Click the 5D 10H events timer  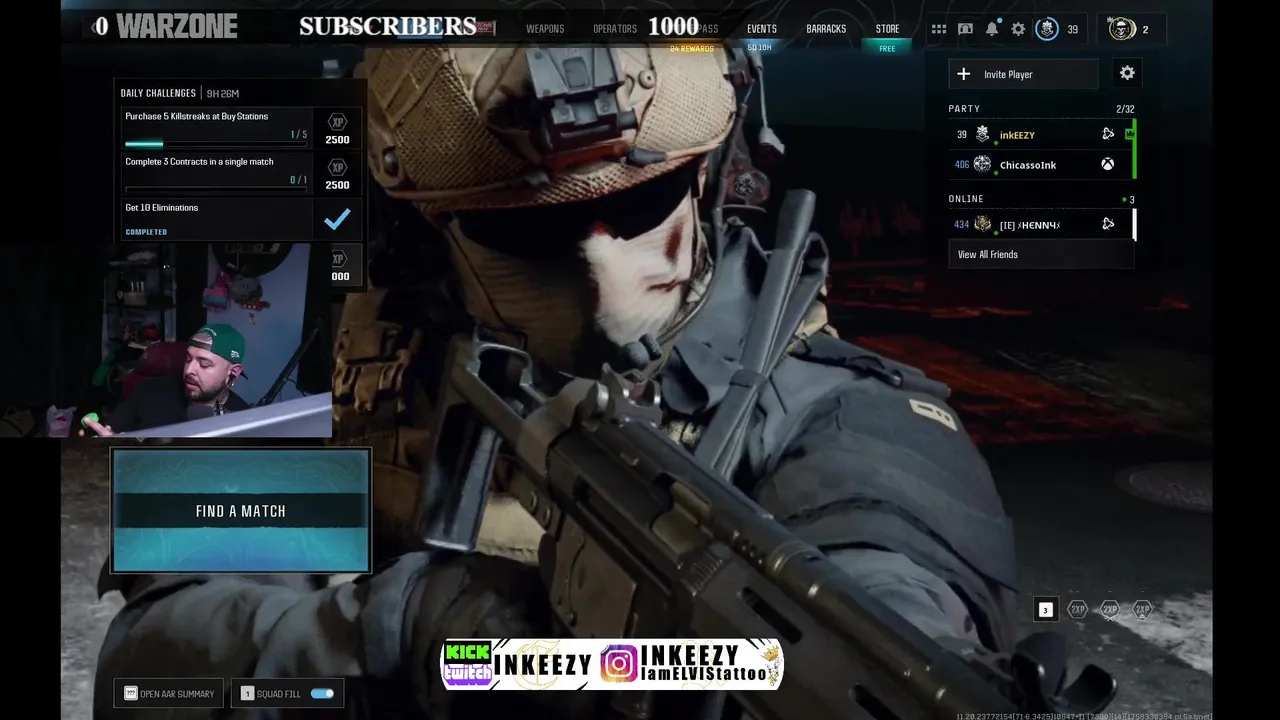pos(759,47)
